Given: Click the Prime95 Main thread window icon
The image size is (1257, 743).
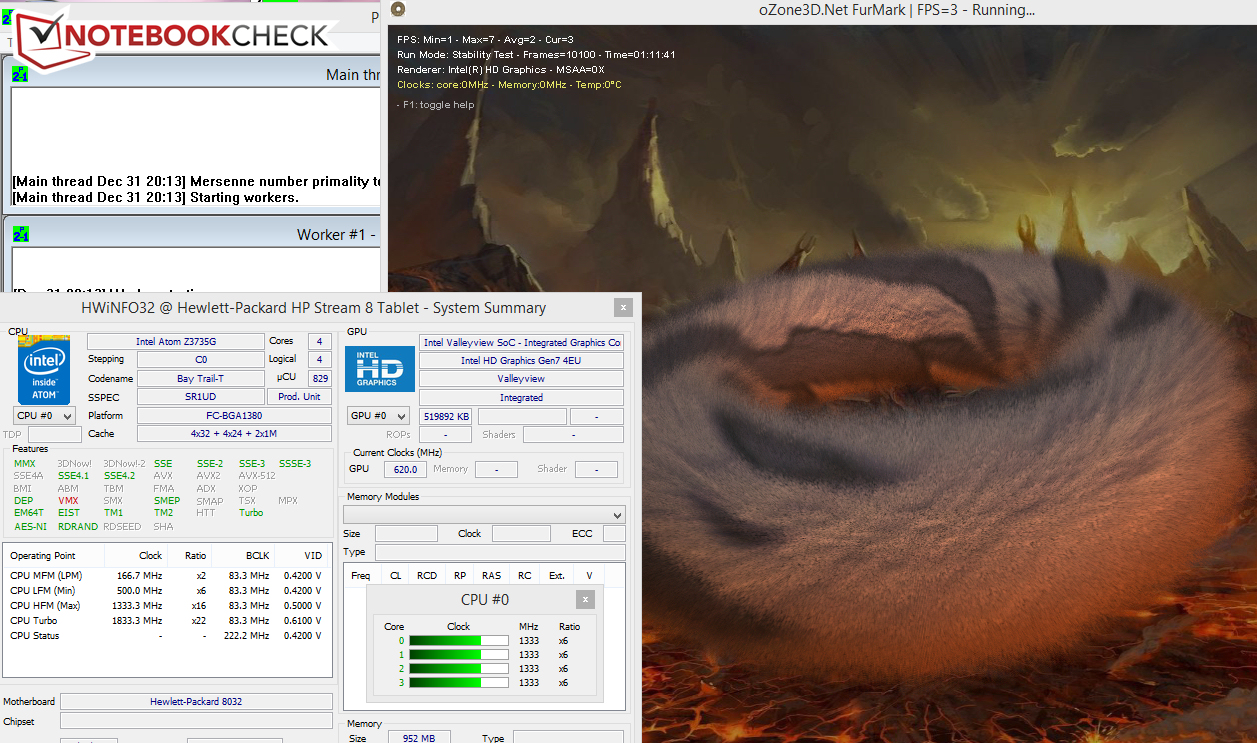Looking at the screenshot, I should tap(21, 74).
